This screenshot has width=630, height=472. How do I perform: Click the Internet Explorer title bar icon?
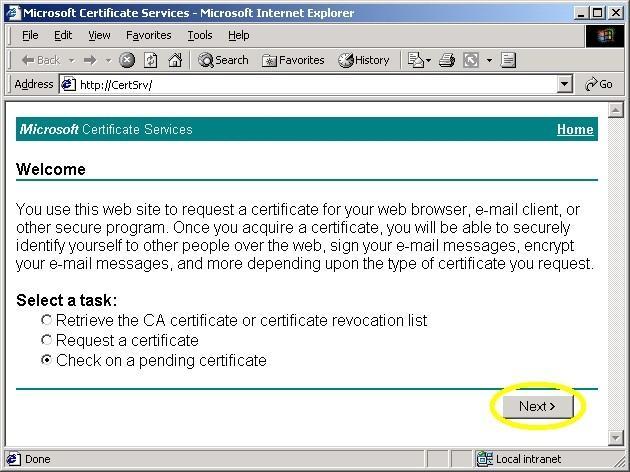coord(12,13)
